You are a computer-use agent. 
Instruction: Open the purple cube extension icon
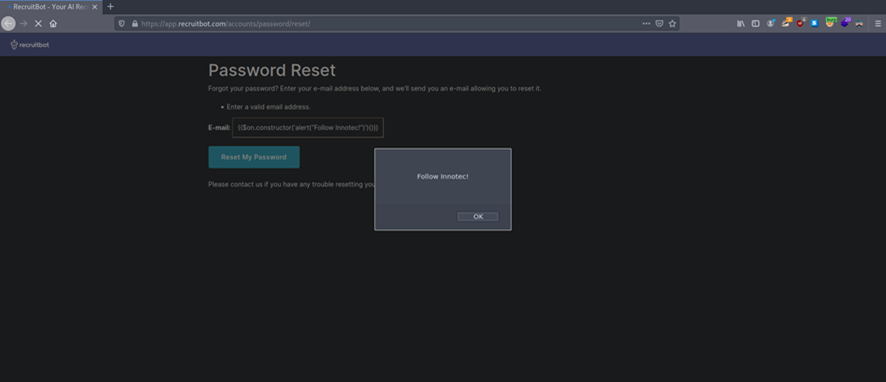(x=845, y=23)
